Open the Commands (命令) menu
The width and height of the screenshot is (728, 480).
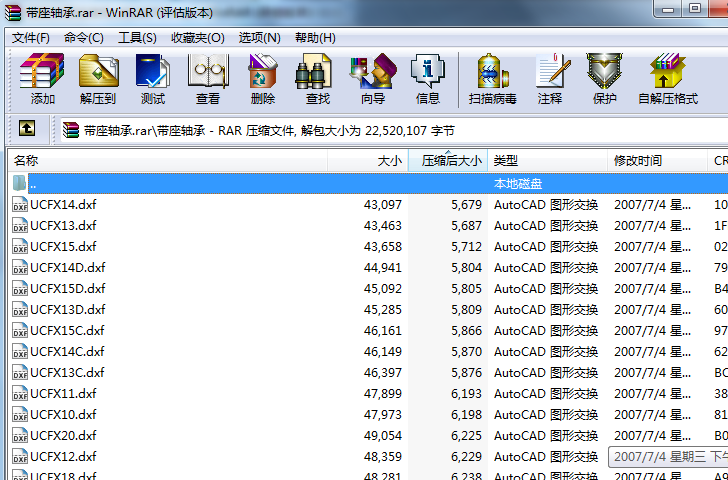[x=84, y=38]
